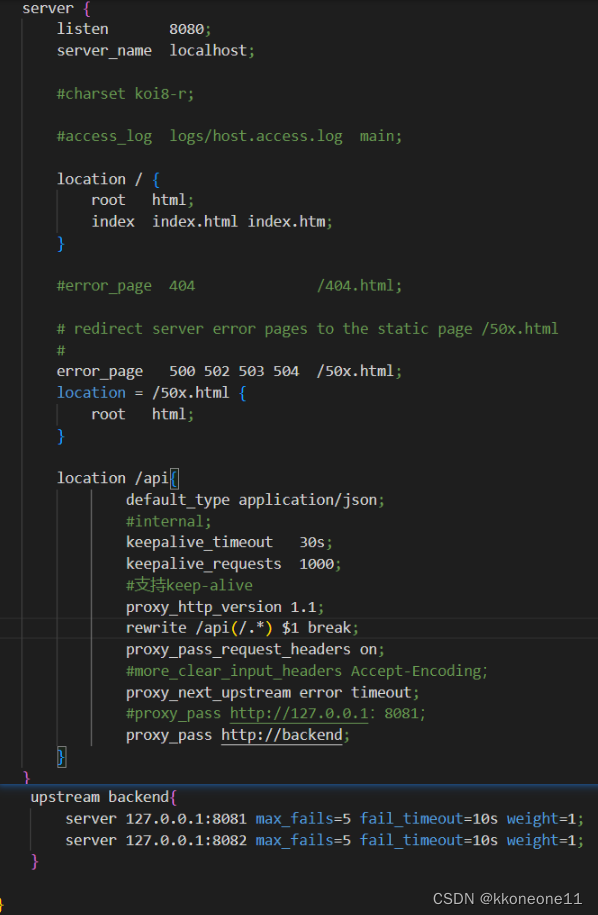Click 'default_type application/json;' line

(x=256, y=500)
